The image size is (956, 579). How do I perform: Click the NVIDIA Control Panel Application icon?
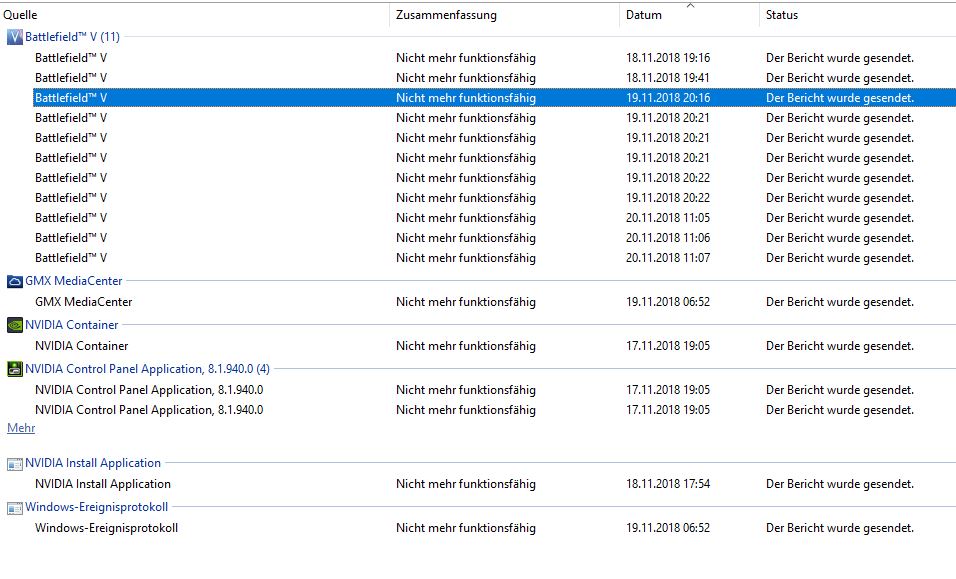pyautogui.click(x=15, y=369)
